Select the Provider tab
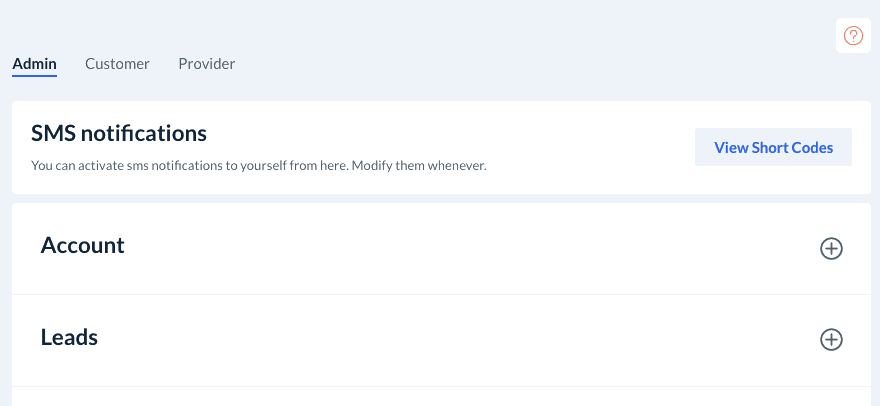Screen dimensions: 880x406 (x=206, y=64)
